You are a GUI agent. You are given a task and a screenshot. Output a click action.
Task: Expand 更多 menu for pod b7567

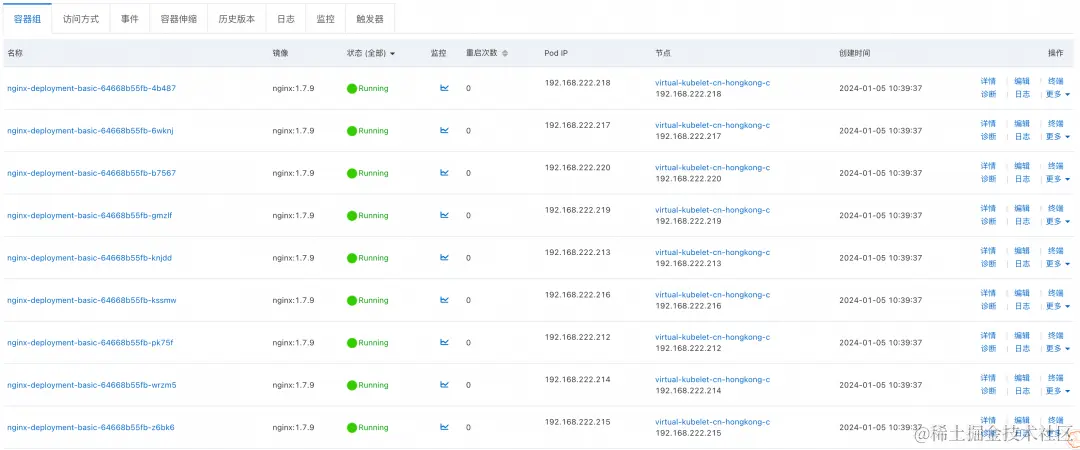click(1058, 179)
